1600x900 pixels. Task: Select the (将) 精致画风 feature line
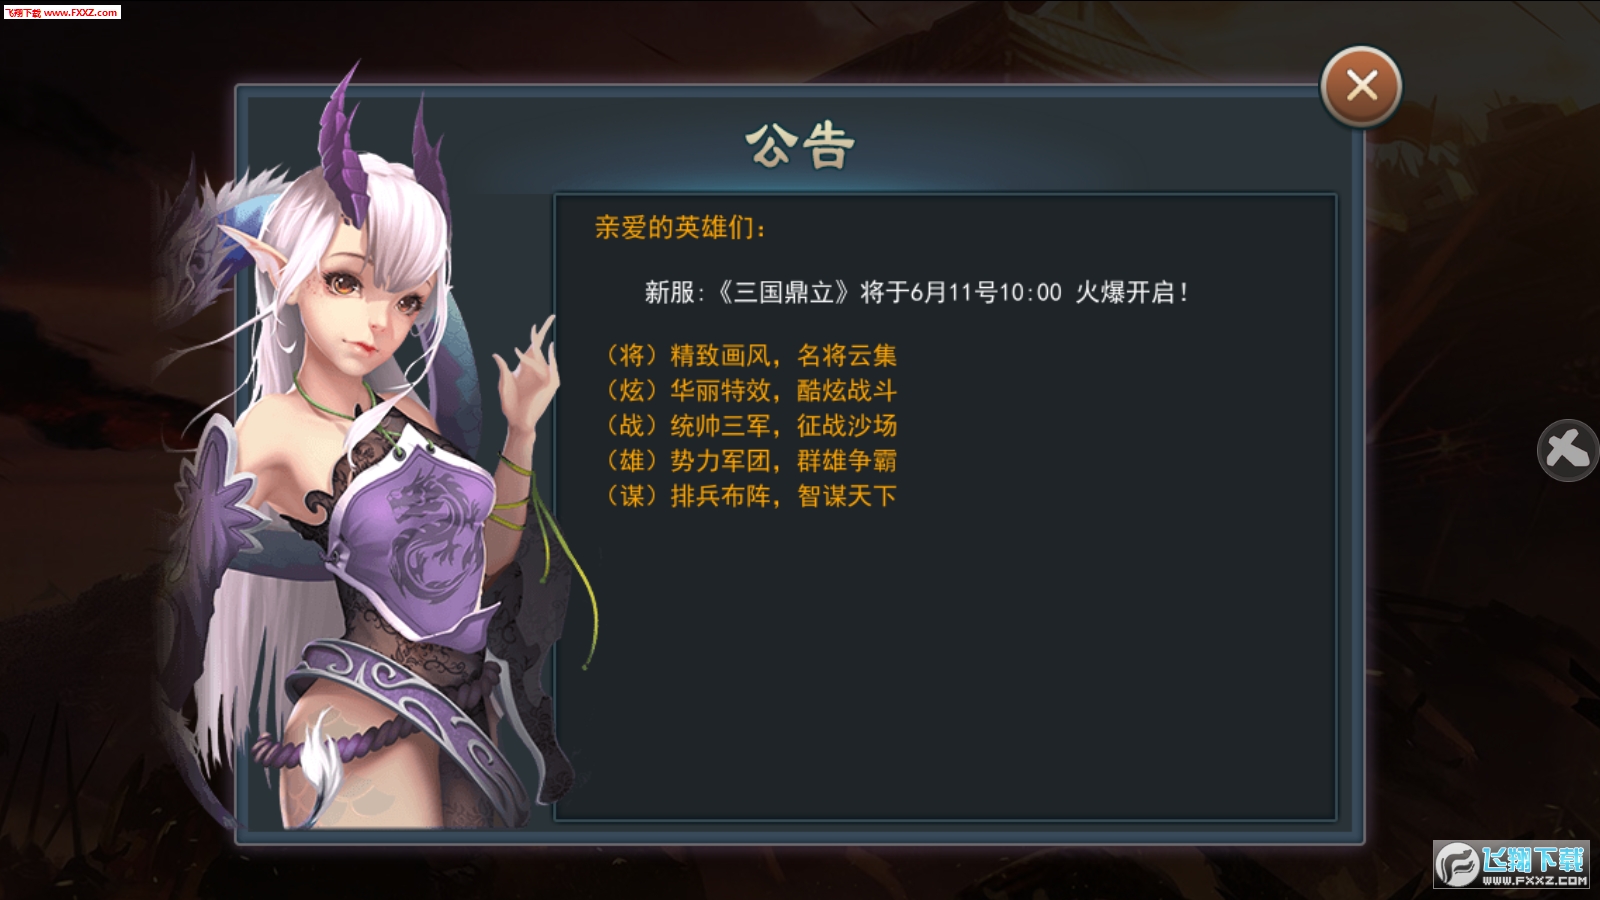[751, 355]
